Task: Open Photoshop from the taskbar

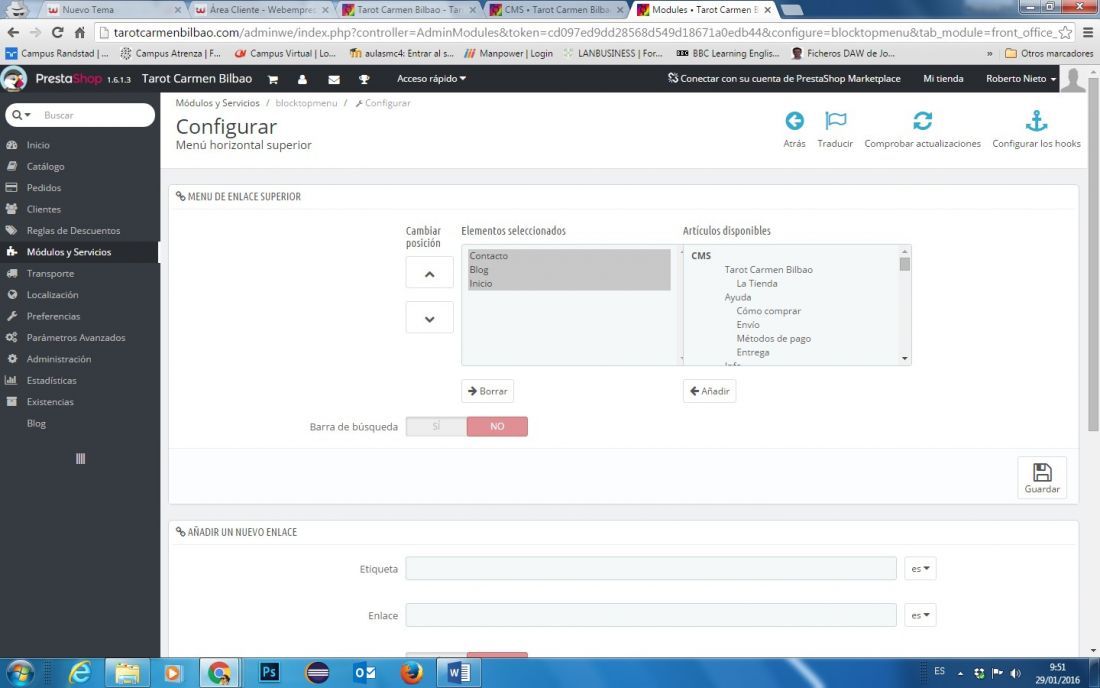Action: (x=269, y=673)
